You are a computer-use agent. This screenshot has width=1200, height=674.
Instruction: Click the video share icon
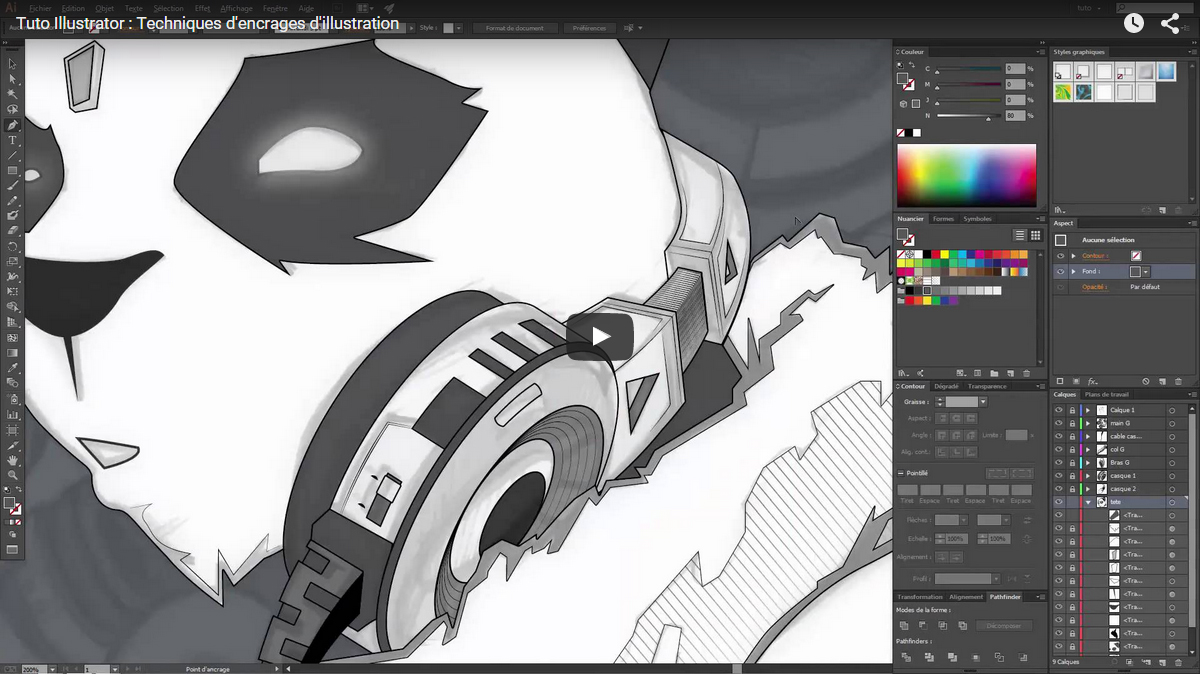[1170, 23]
